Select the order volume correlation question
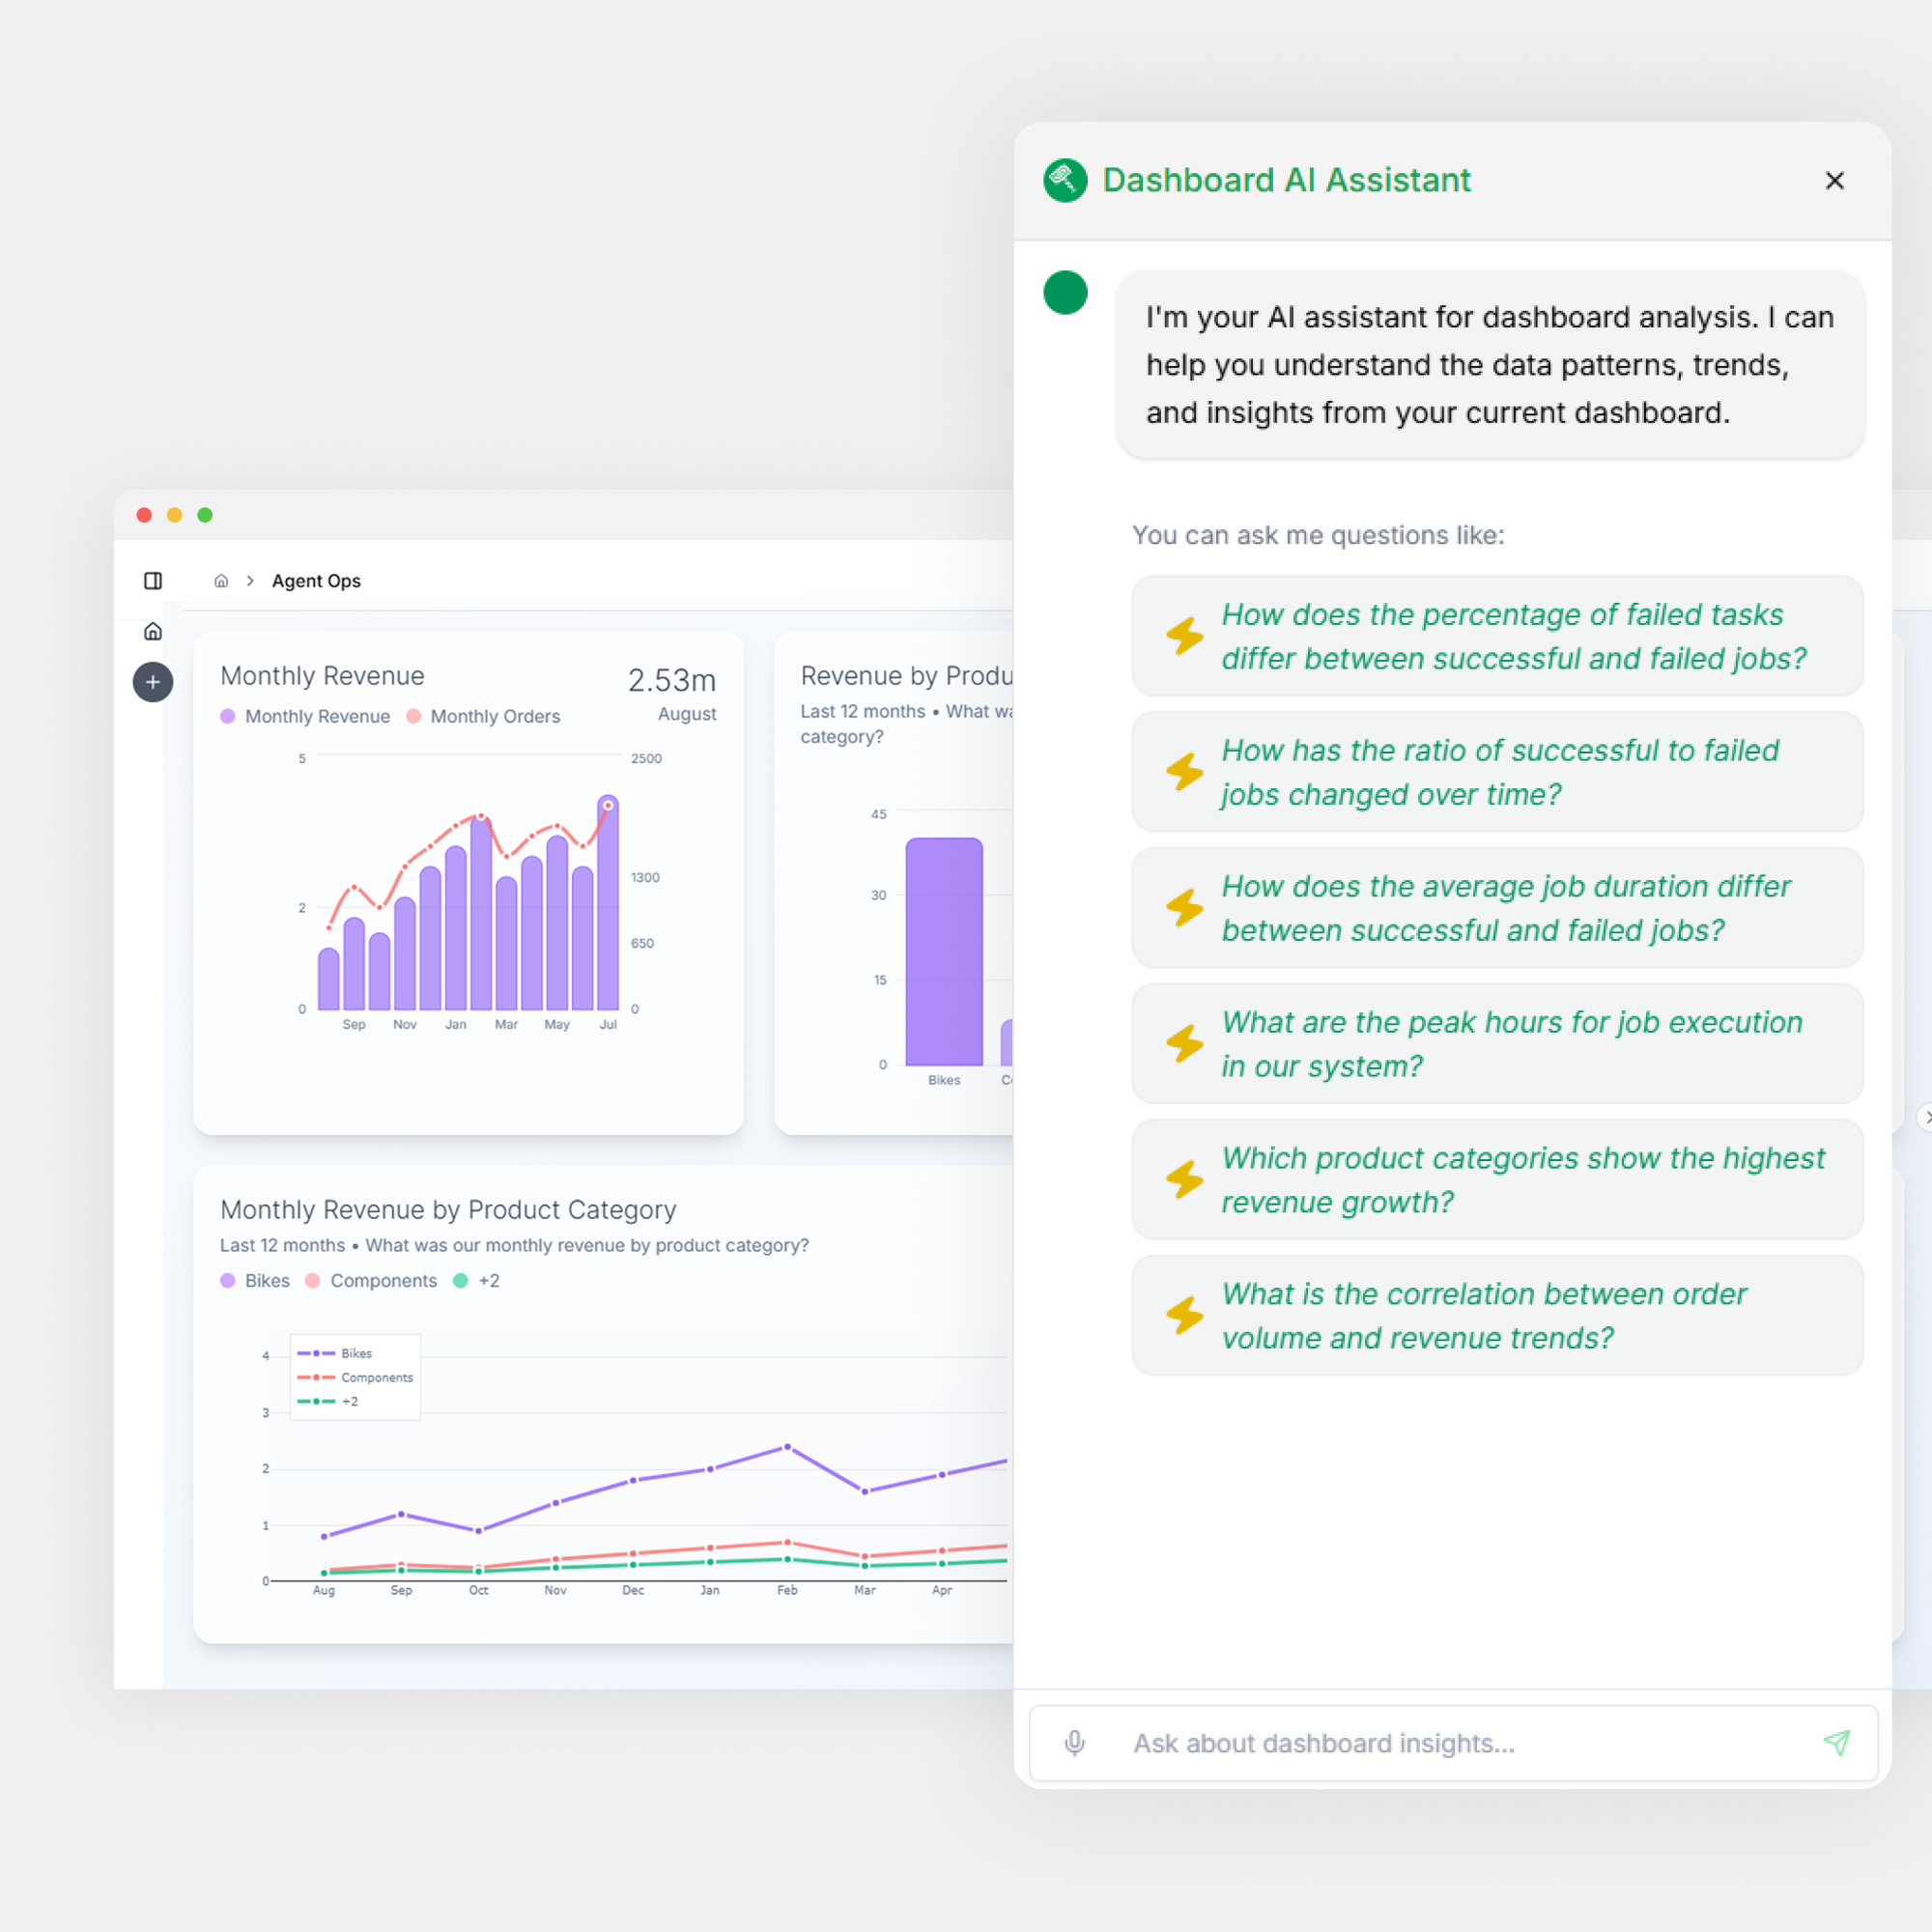 (1497, 1316)
